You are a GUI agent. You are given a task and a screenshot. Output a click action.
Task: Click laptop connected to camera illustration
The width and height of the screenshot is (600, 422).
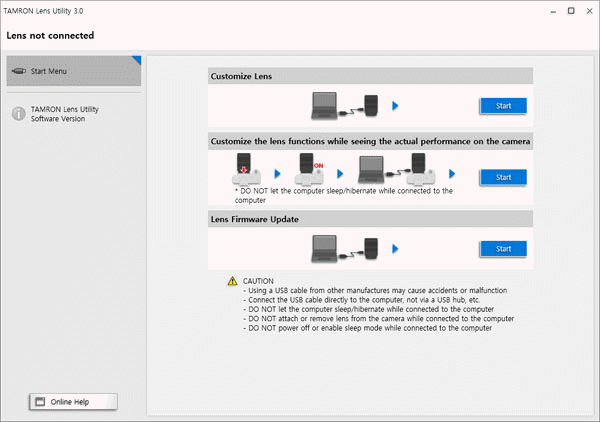[396, 169]
